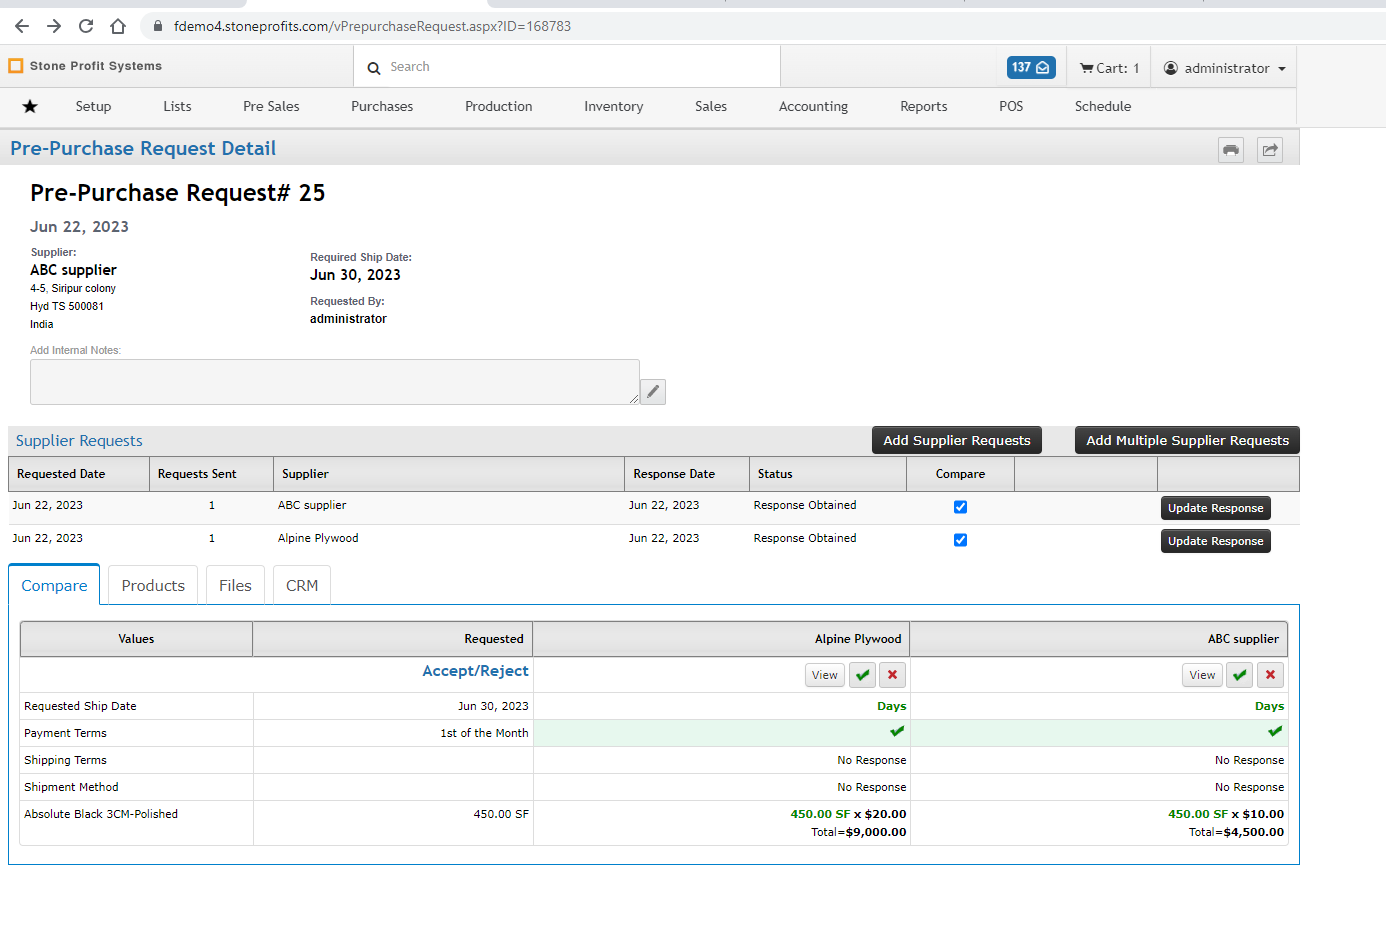The height and width of the screenshot is (930, 1386).
Task: Switch to the Compare tab
Action: [54, 585]
